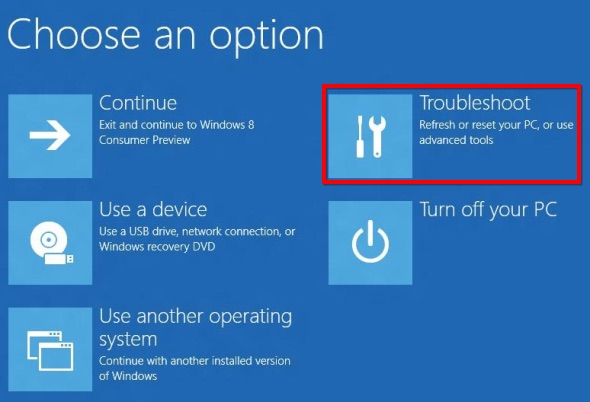
Task: Click the wrench glyph in Troubleshoot tile
Action: [377, 136]
